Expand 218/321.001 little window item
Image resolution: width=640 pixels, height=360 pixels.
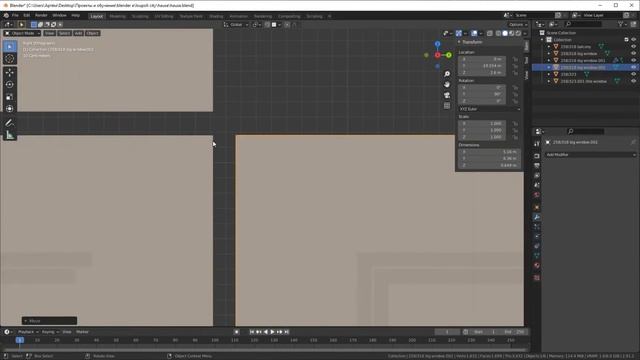tap(549, 81)
